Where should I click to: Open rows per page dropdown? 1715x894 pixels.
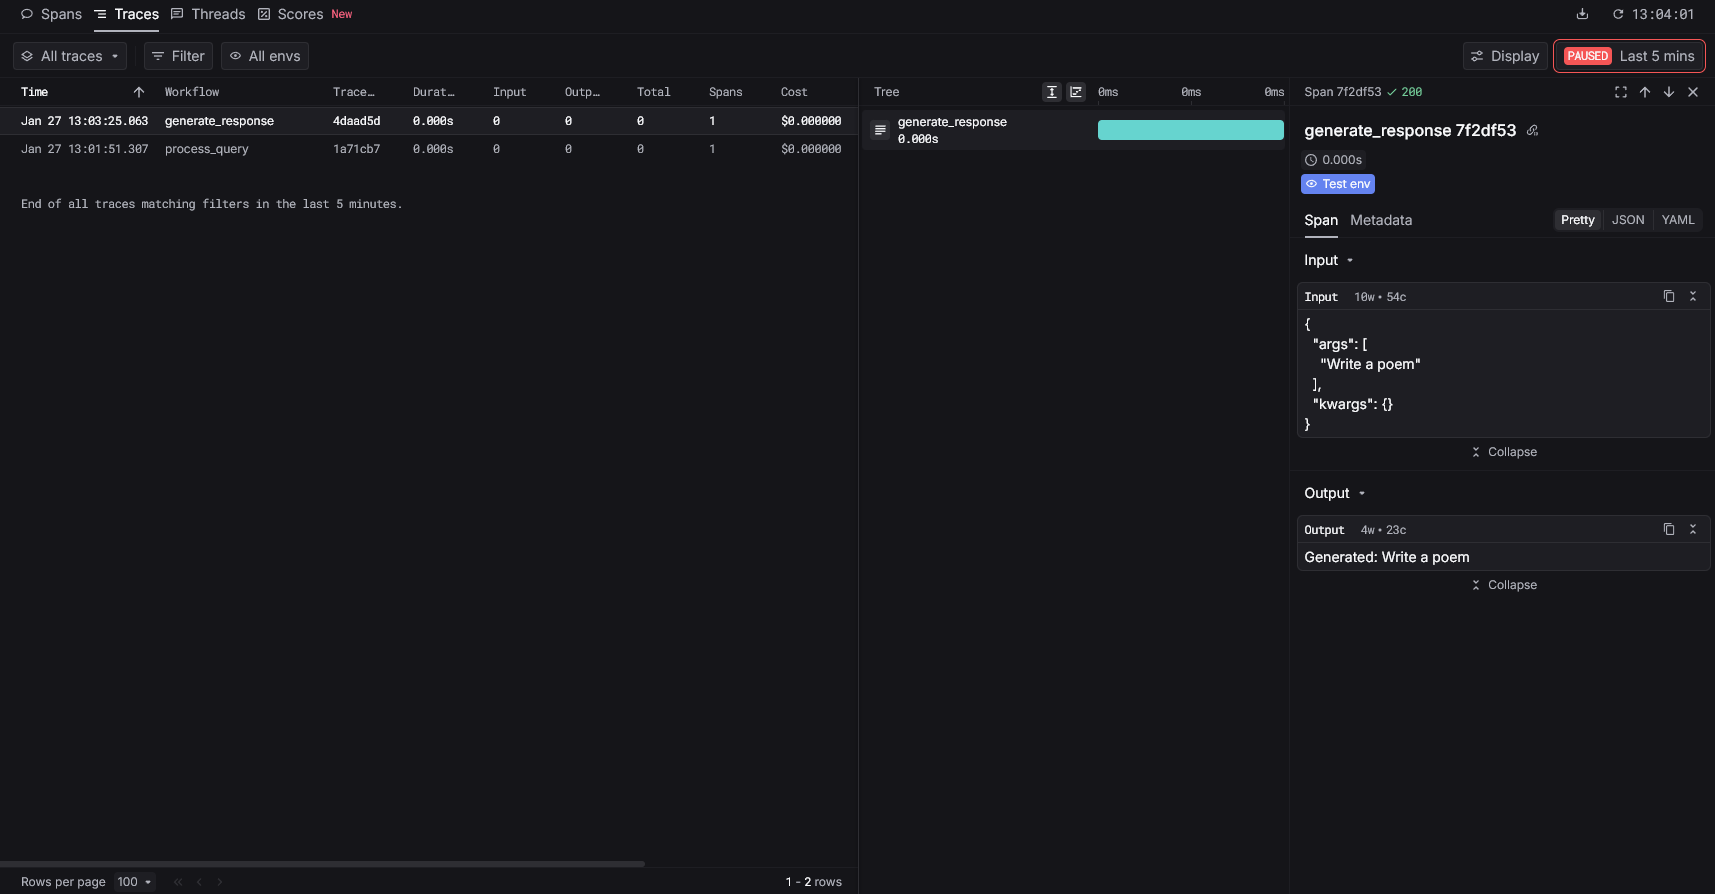pyautogui.click(x=134, y=882)
